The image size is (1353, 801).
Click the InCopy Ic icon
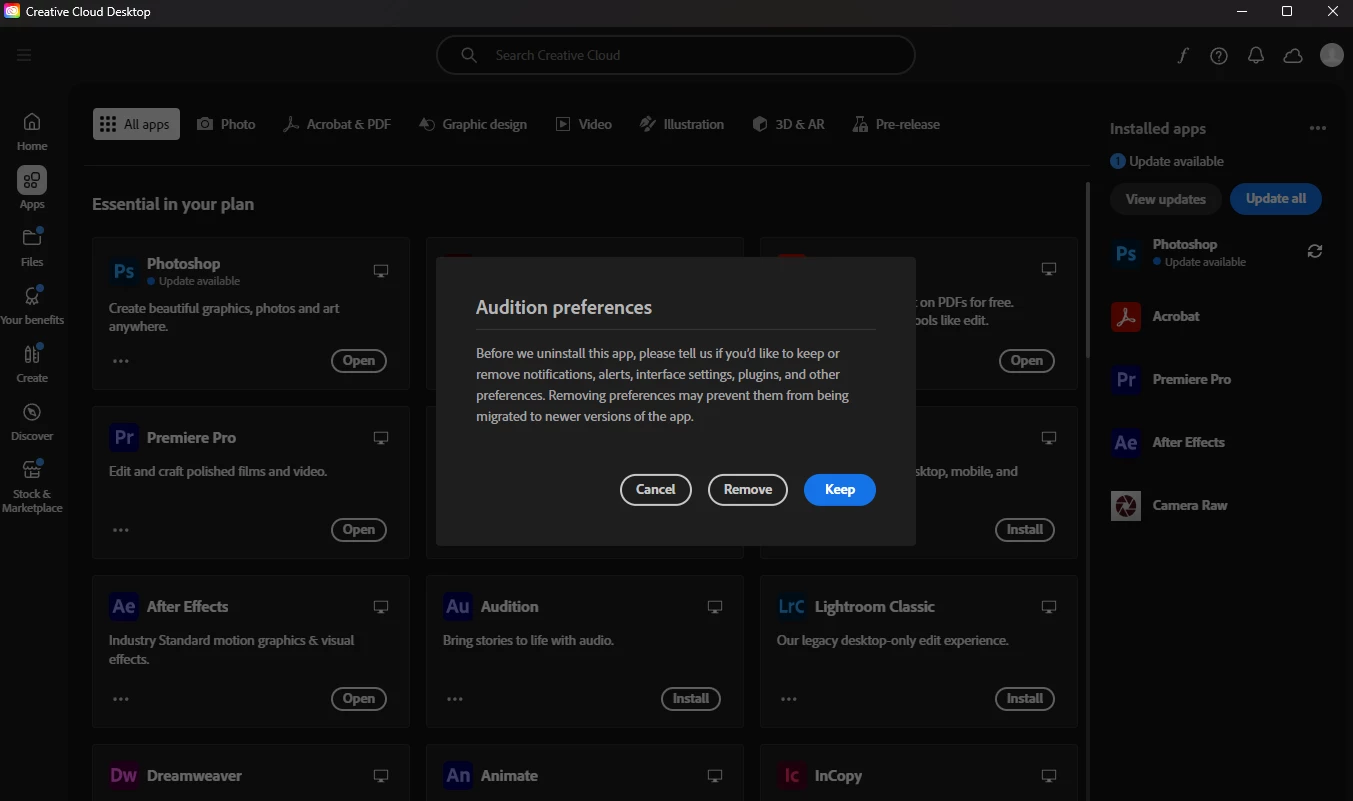coord(792,776)
